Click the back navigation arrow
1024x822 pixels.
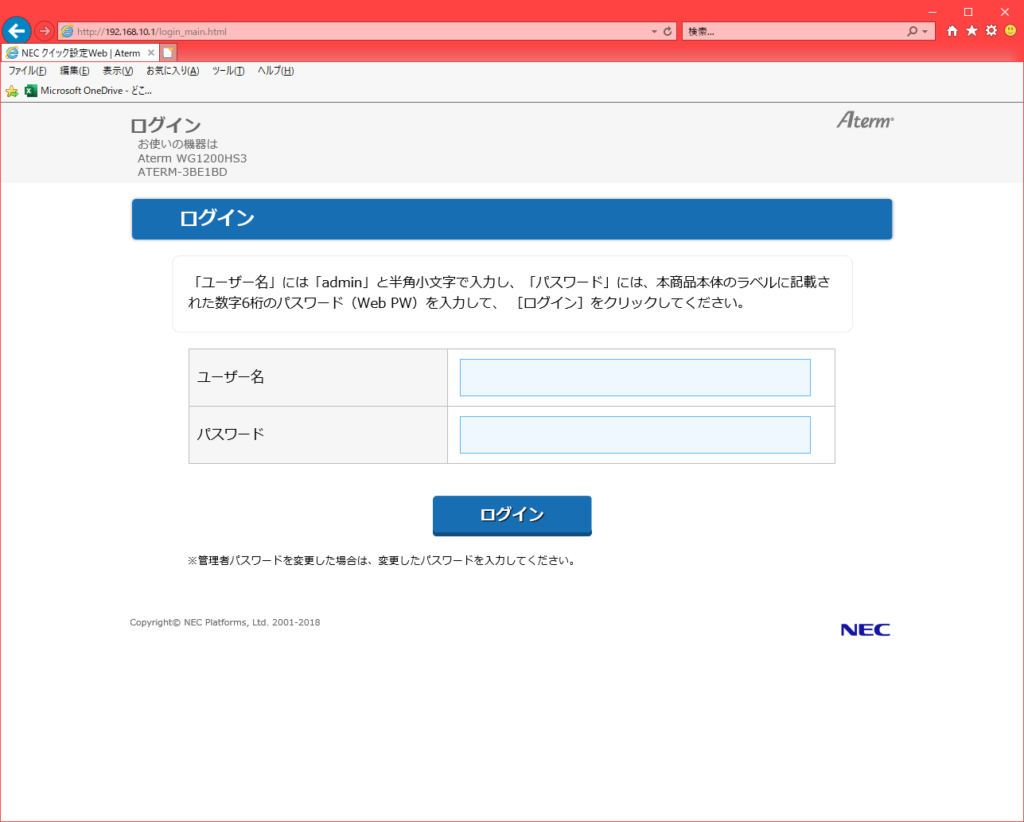pyautogui.click(x=16, y=30)
